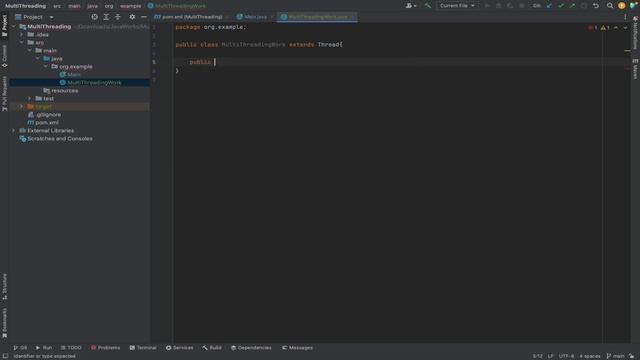Image resolution: width=640 pixels, height=360 pixels.
Task: Open the TODO tool window tab
Action: tap(71, 348)
